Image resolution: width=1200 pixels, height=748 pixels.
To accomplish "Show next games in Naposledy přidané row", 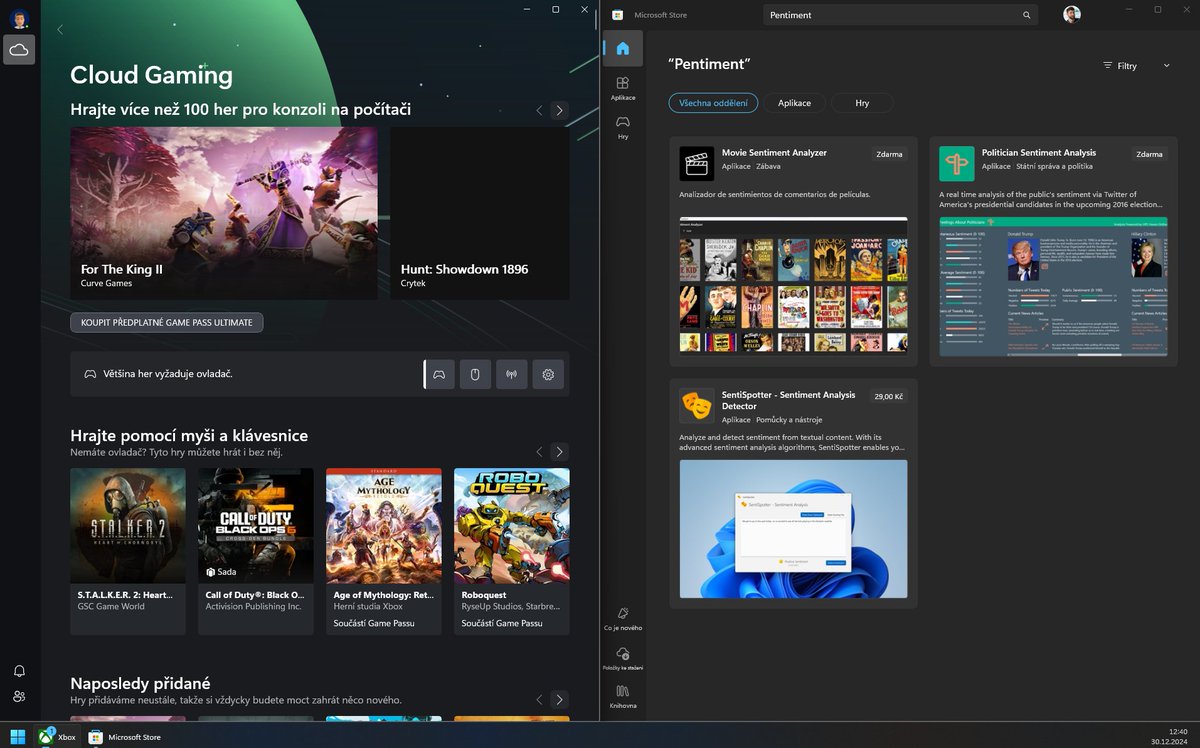I will pos(560,699).
